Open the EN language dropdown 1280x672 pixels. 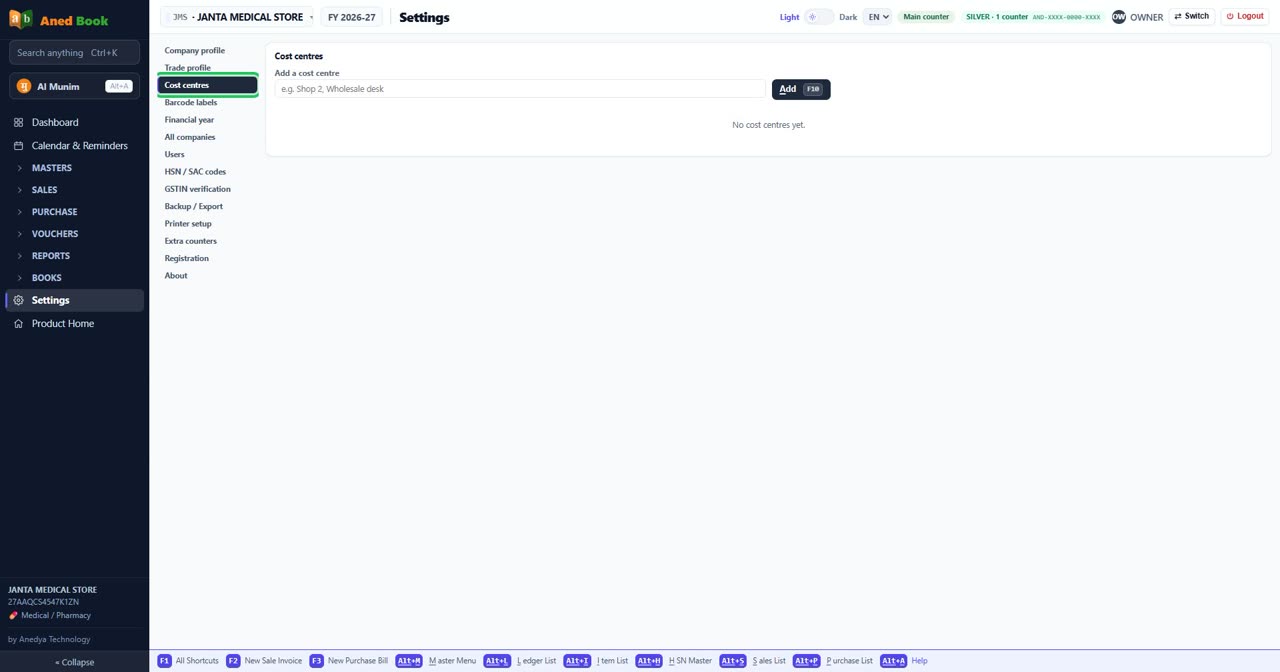point(877,17)
